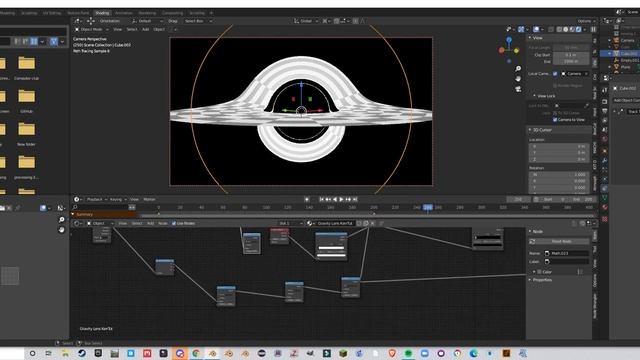Click the Clip End value field
Viewport: 640px width, 360px height.
coord(571,61)
